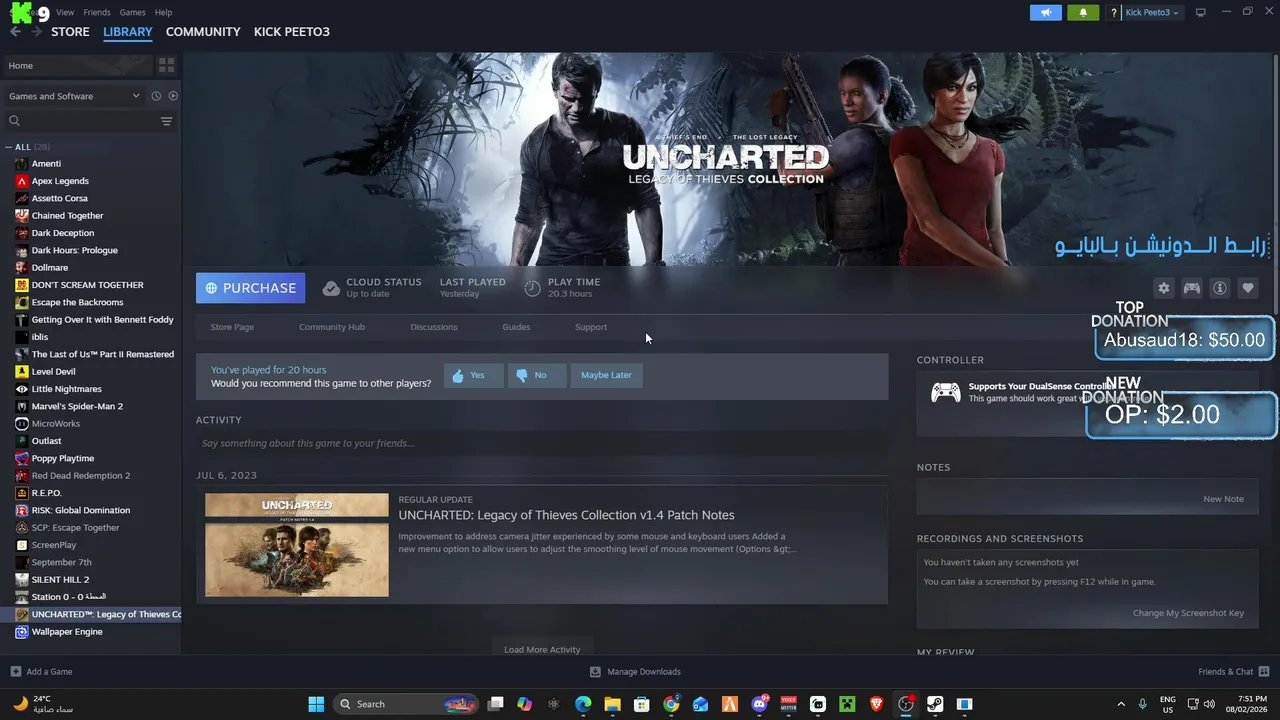Image resolution: width=1280 pixels, height=720 pixels.
Task: Open the Community Hub link
Action: pyautogui.click(x=332, y=327)
